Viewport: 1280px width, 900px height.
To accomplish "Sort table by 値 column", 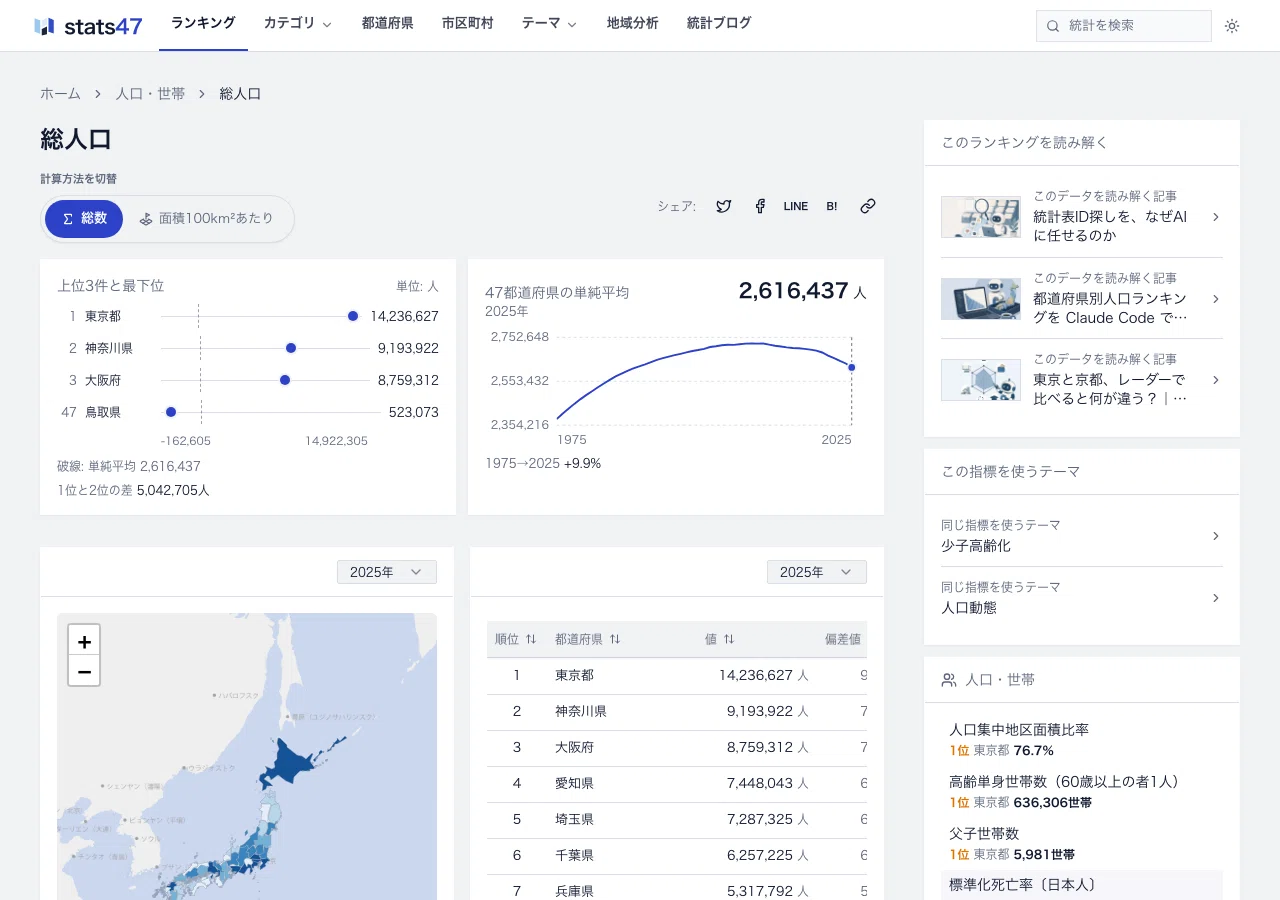I will click(x=720, y=639).
